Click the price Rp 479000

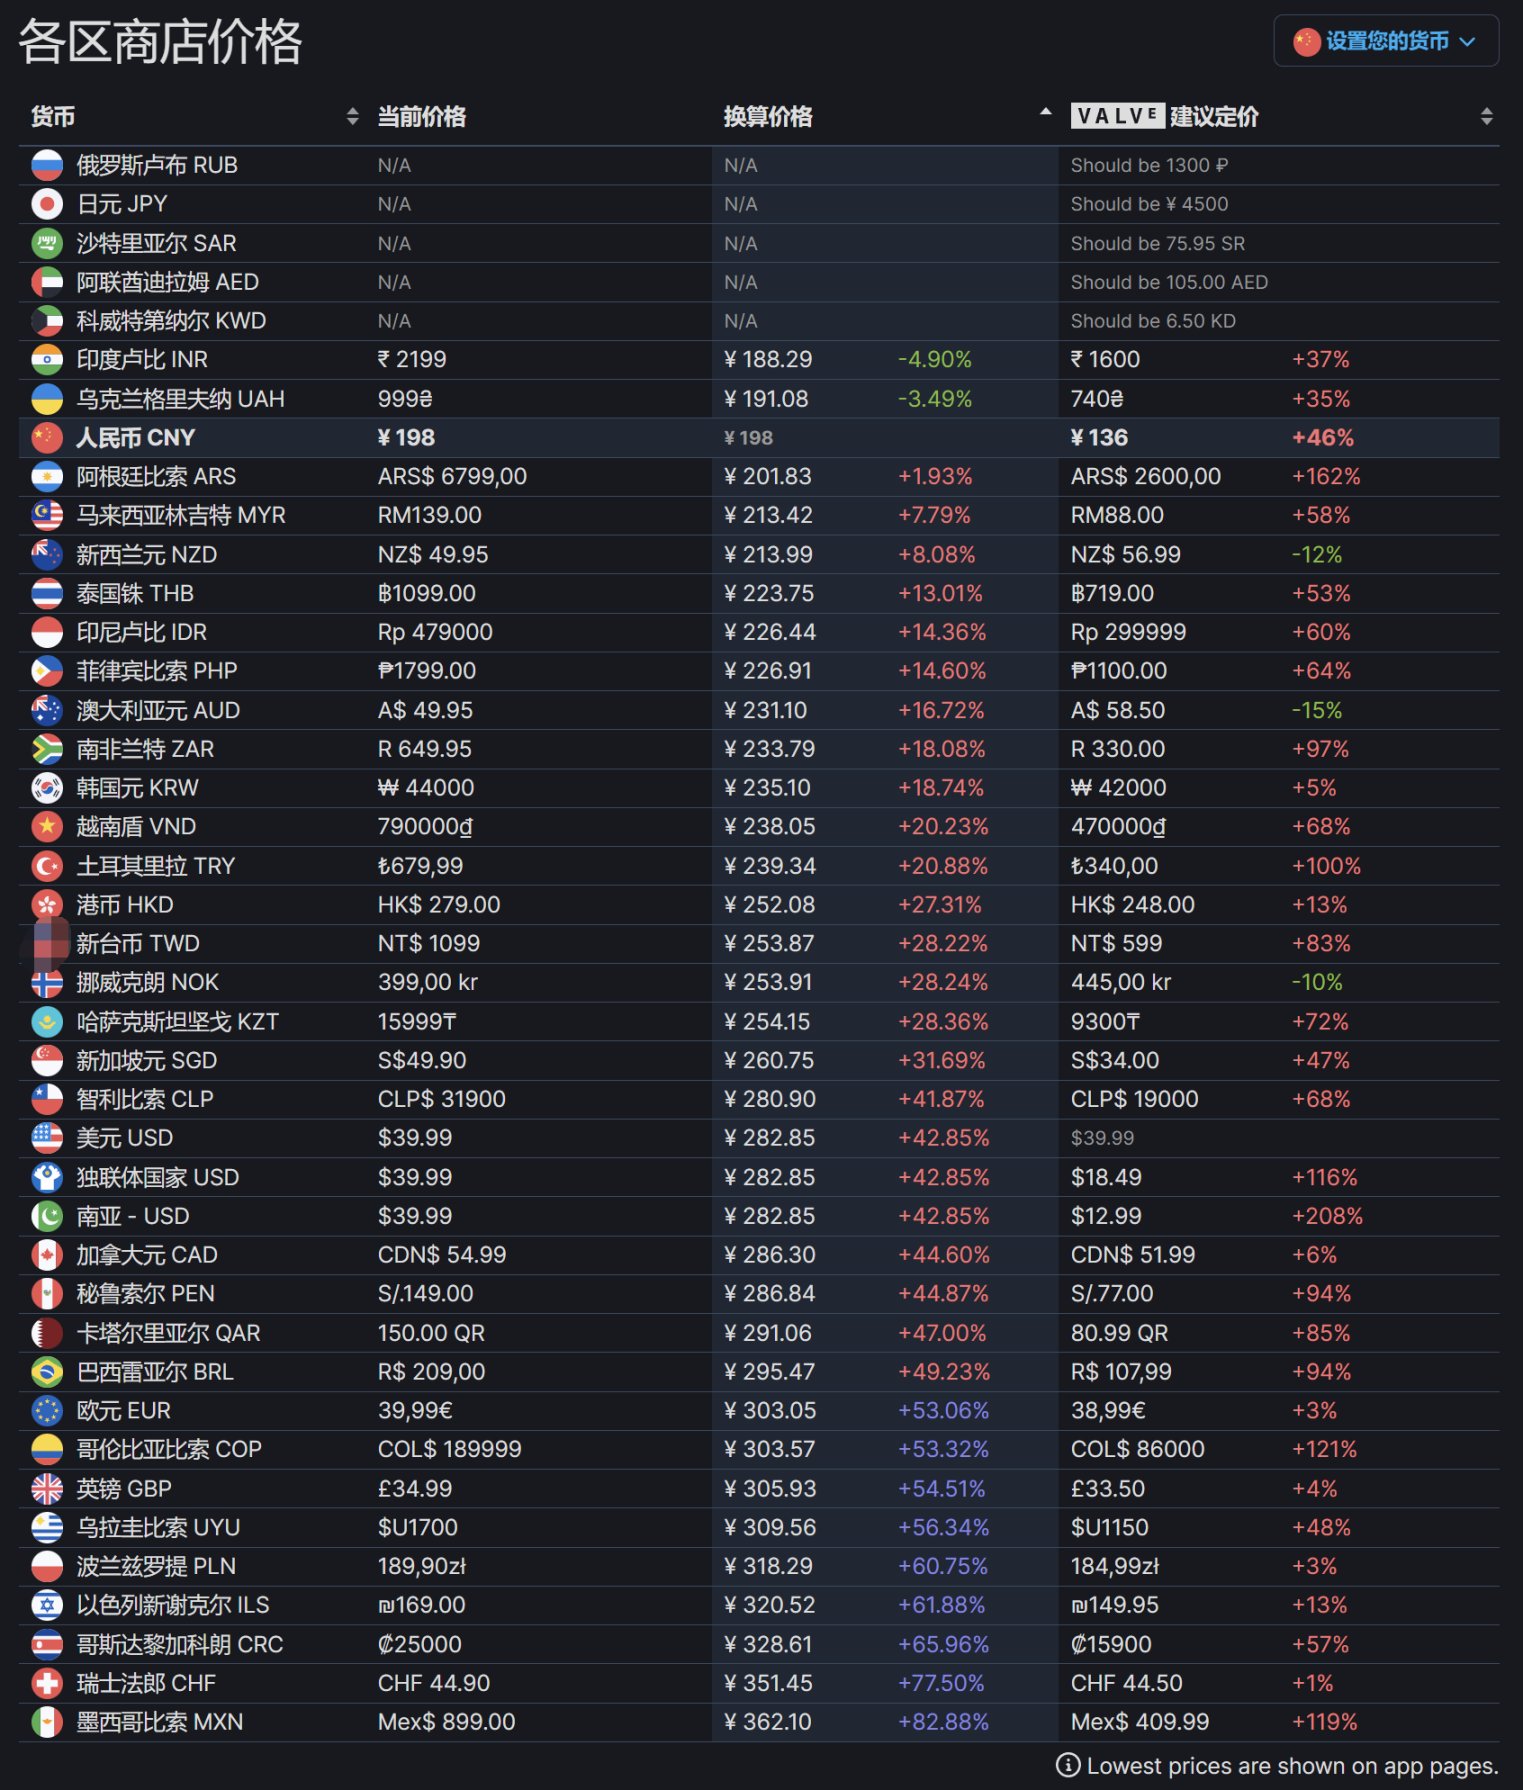(x=435, y=632)
